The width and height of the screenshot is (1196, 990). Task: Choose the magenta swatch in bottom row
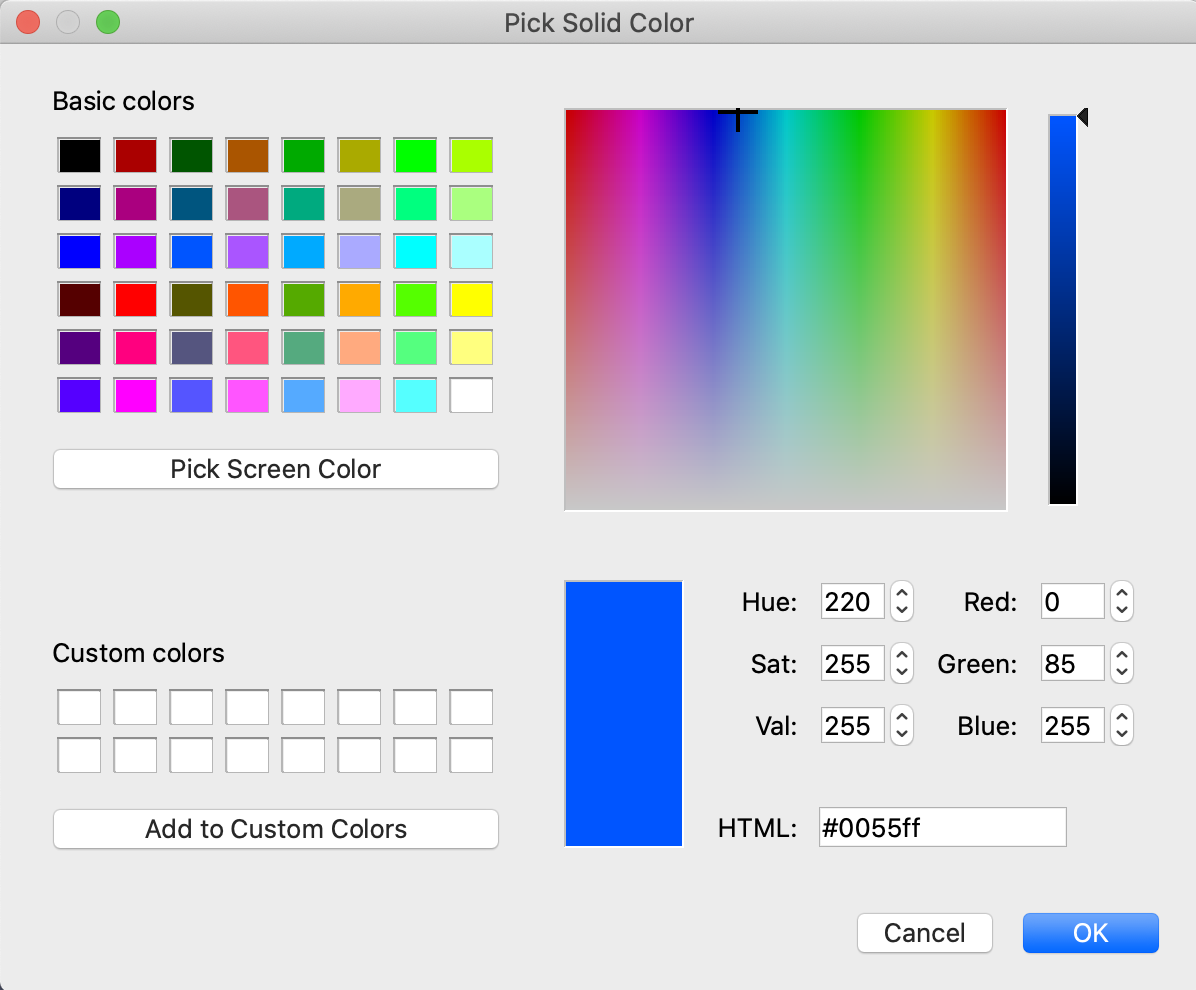[135, 396]
